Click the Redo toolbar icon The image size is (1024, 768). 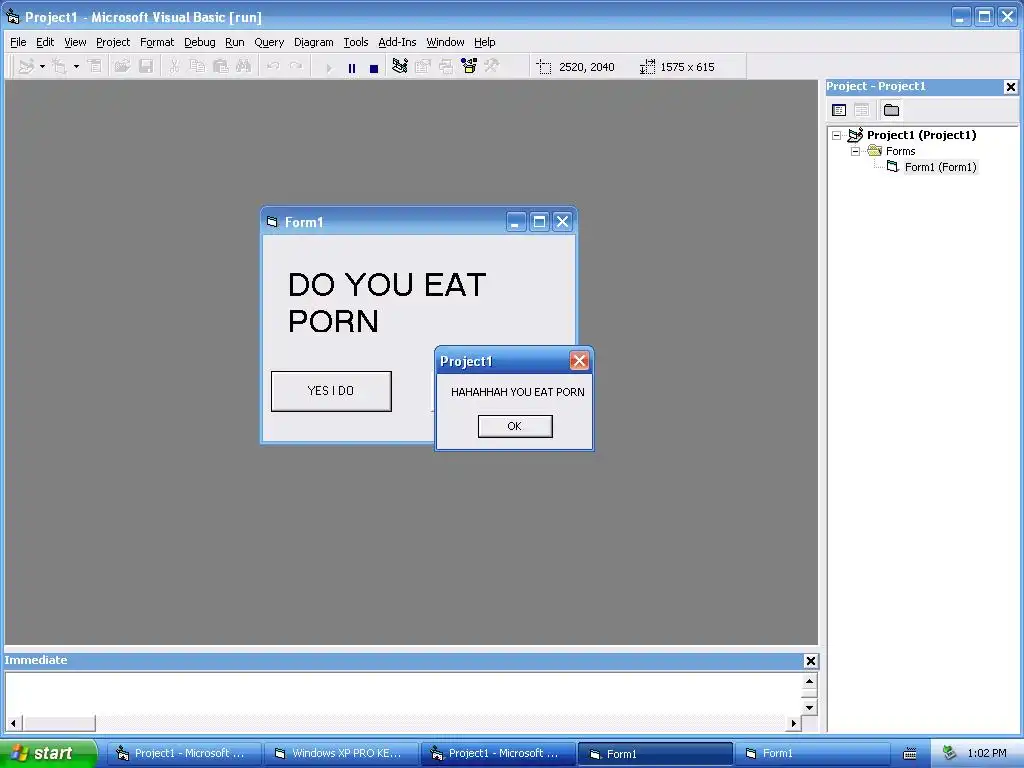pyautogui.click(x=296, y=67)
